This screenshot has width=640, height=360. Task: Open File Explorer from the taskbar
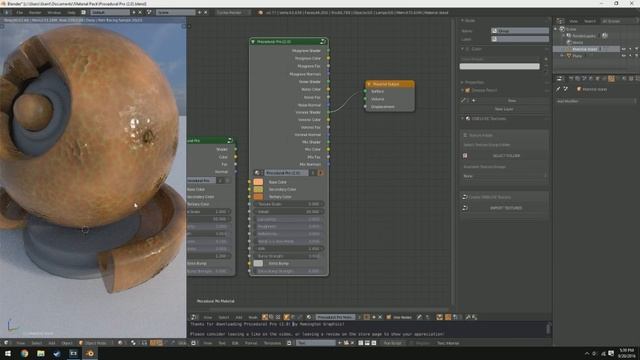coord(41,353)
